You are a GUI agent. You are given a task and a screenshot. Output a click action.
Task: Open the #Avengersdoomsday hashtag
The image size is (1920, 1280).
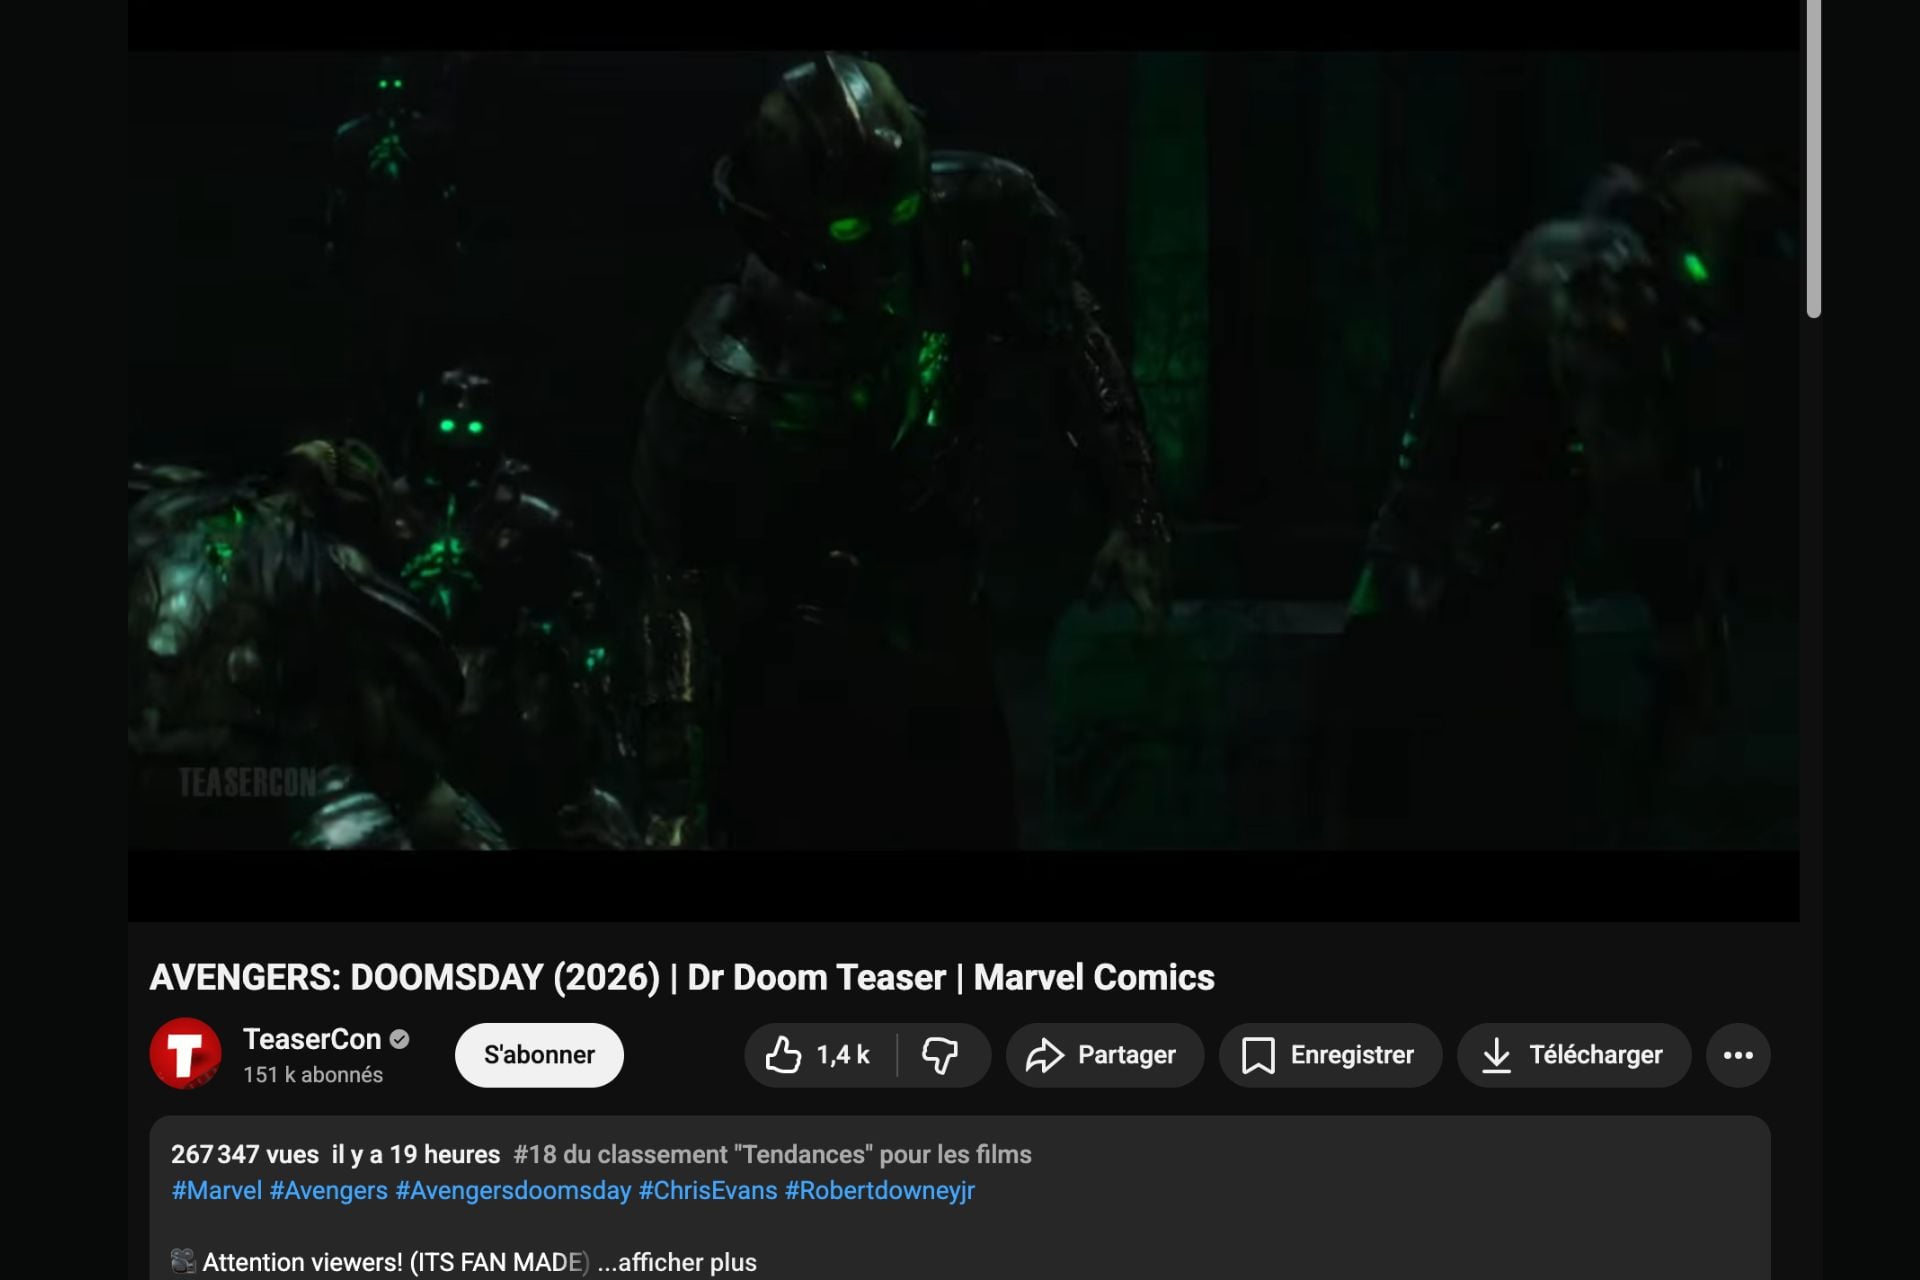tap(514, 1191)
